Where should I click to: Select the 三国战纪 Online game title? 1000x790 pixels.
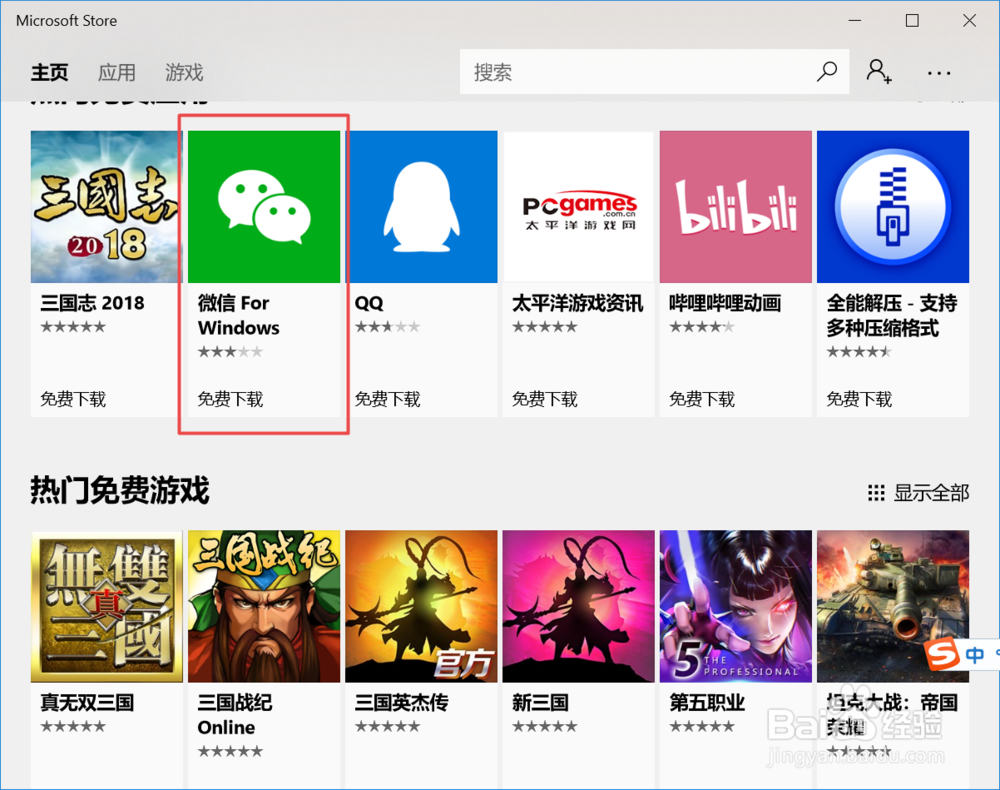pyautogui.click(x=235, y=715)
